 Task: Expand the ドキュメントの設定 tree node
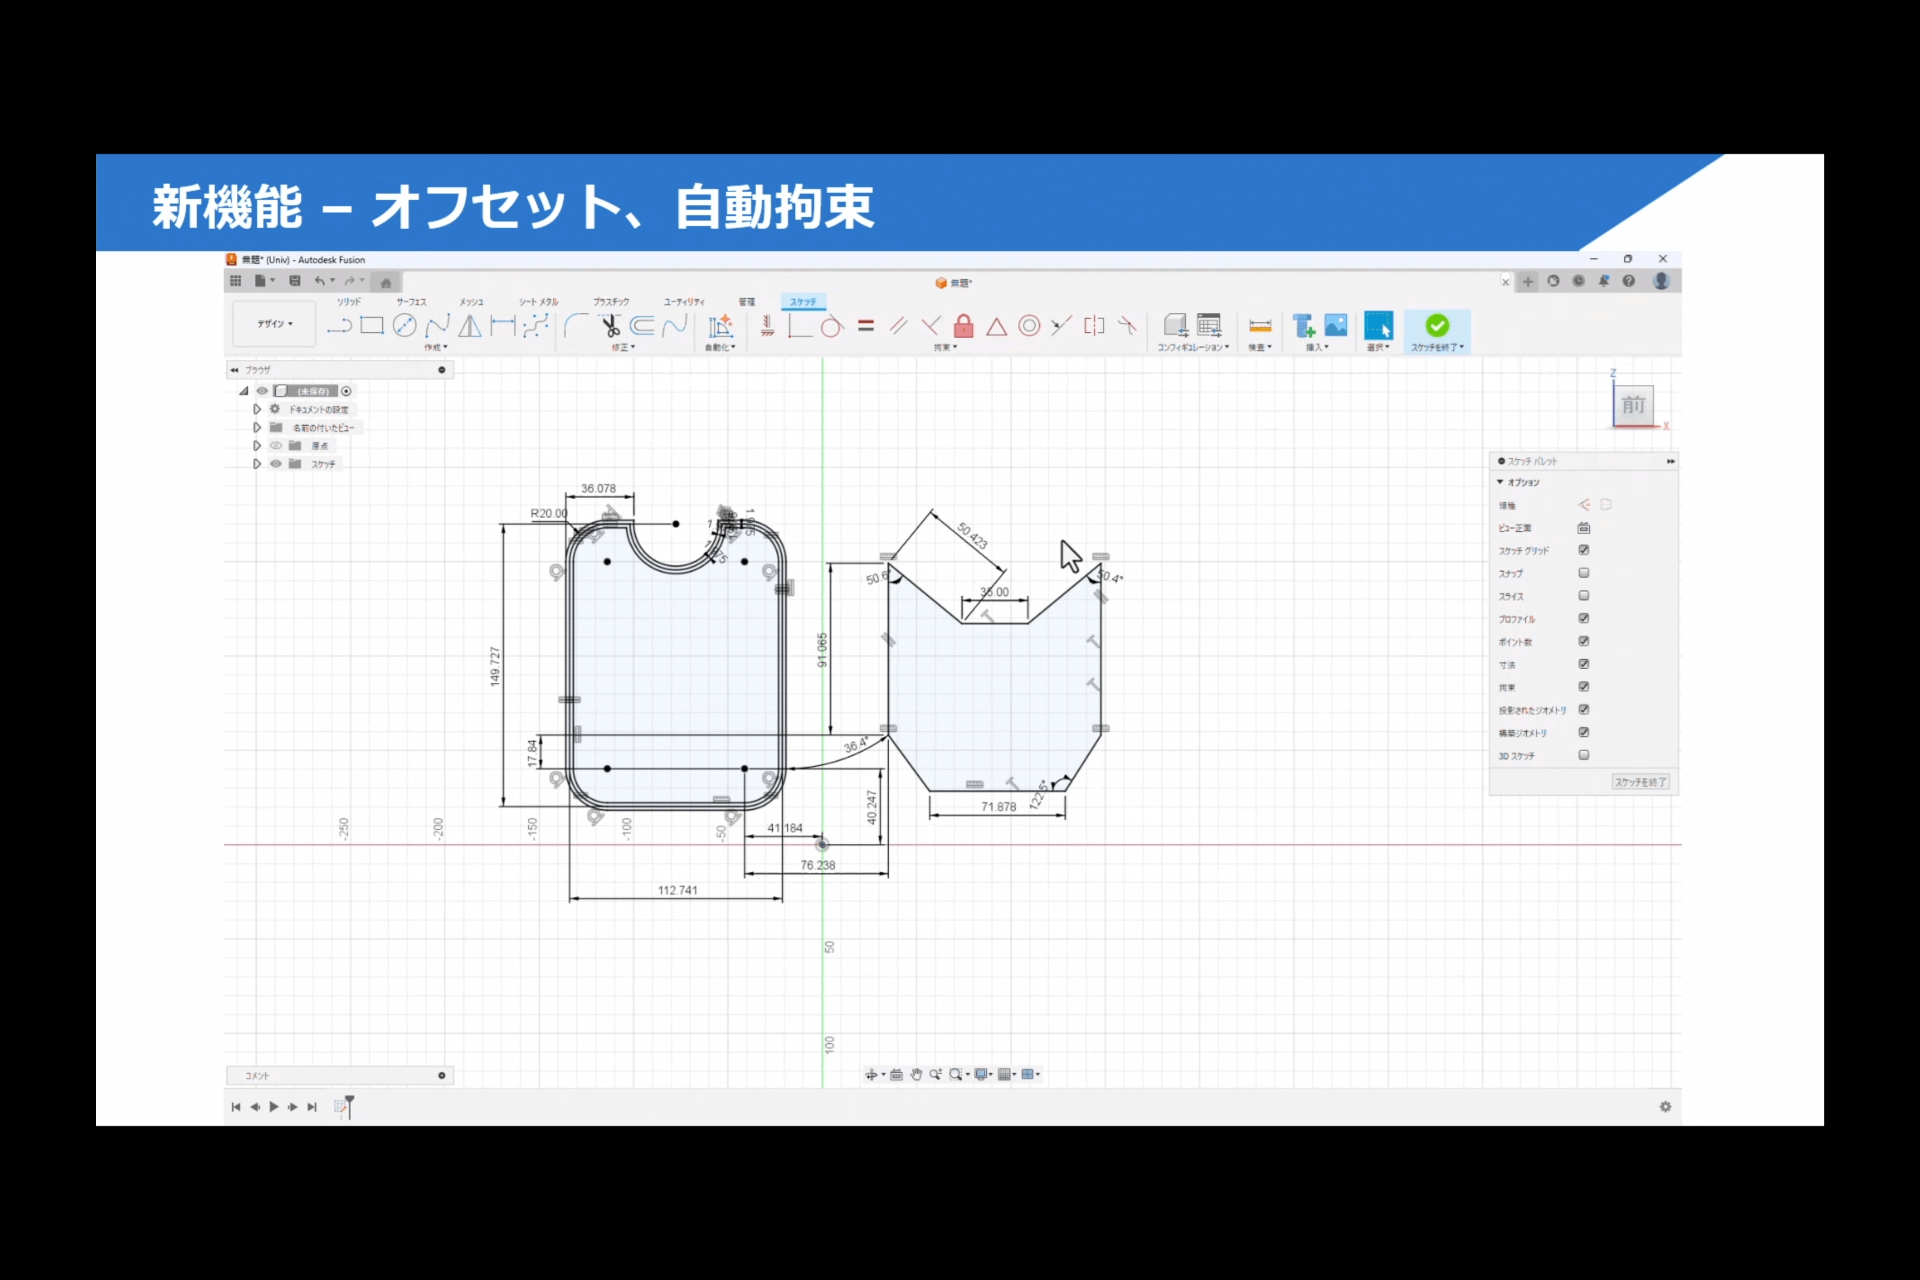point(257,409)
